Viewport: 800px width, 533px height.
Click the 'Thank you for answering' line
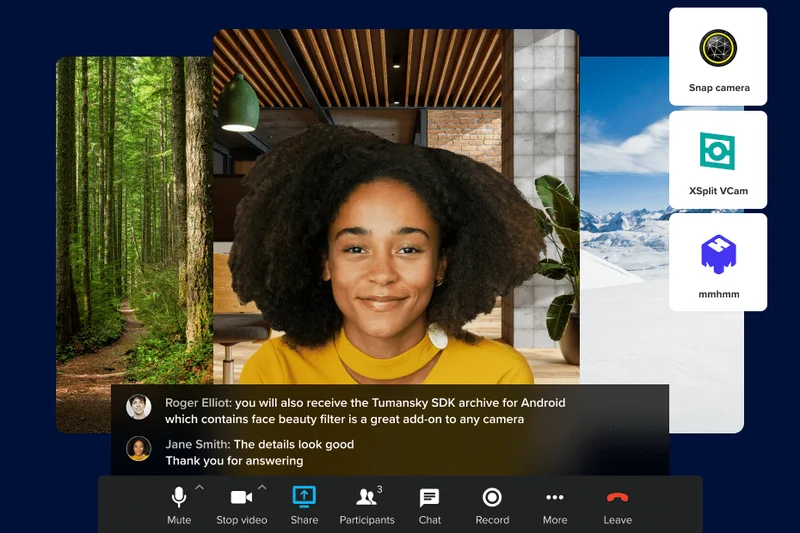[x=234, y=461]
